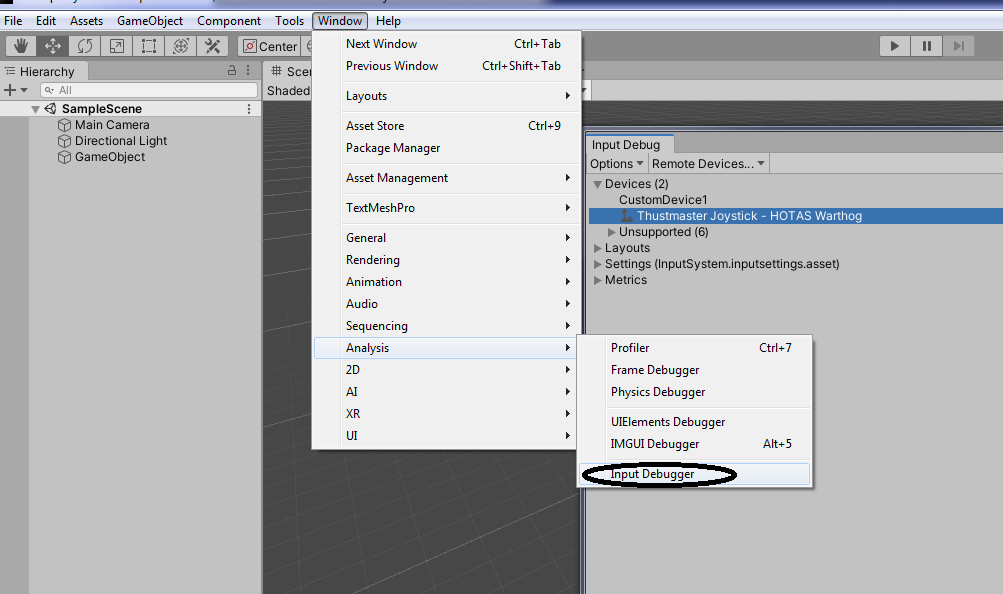The image size is (1003, 594).
Task: Click the Unity scene icon beside SampleScene
Action: click(x=51, y=109)
